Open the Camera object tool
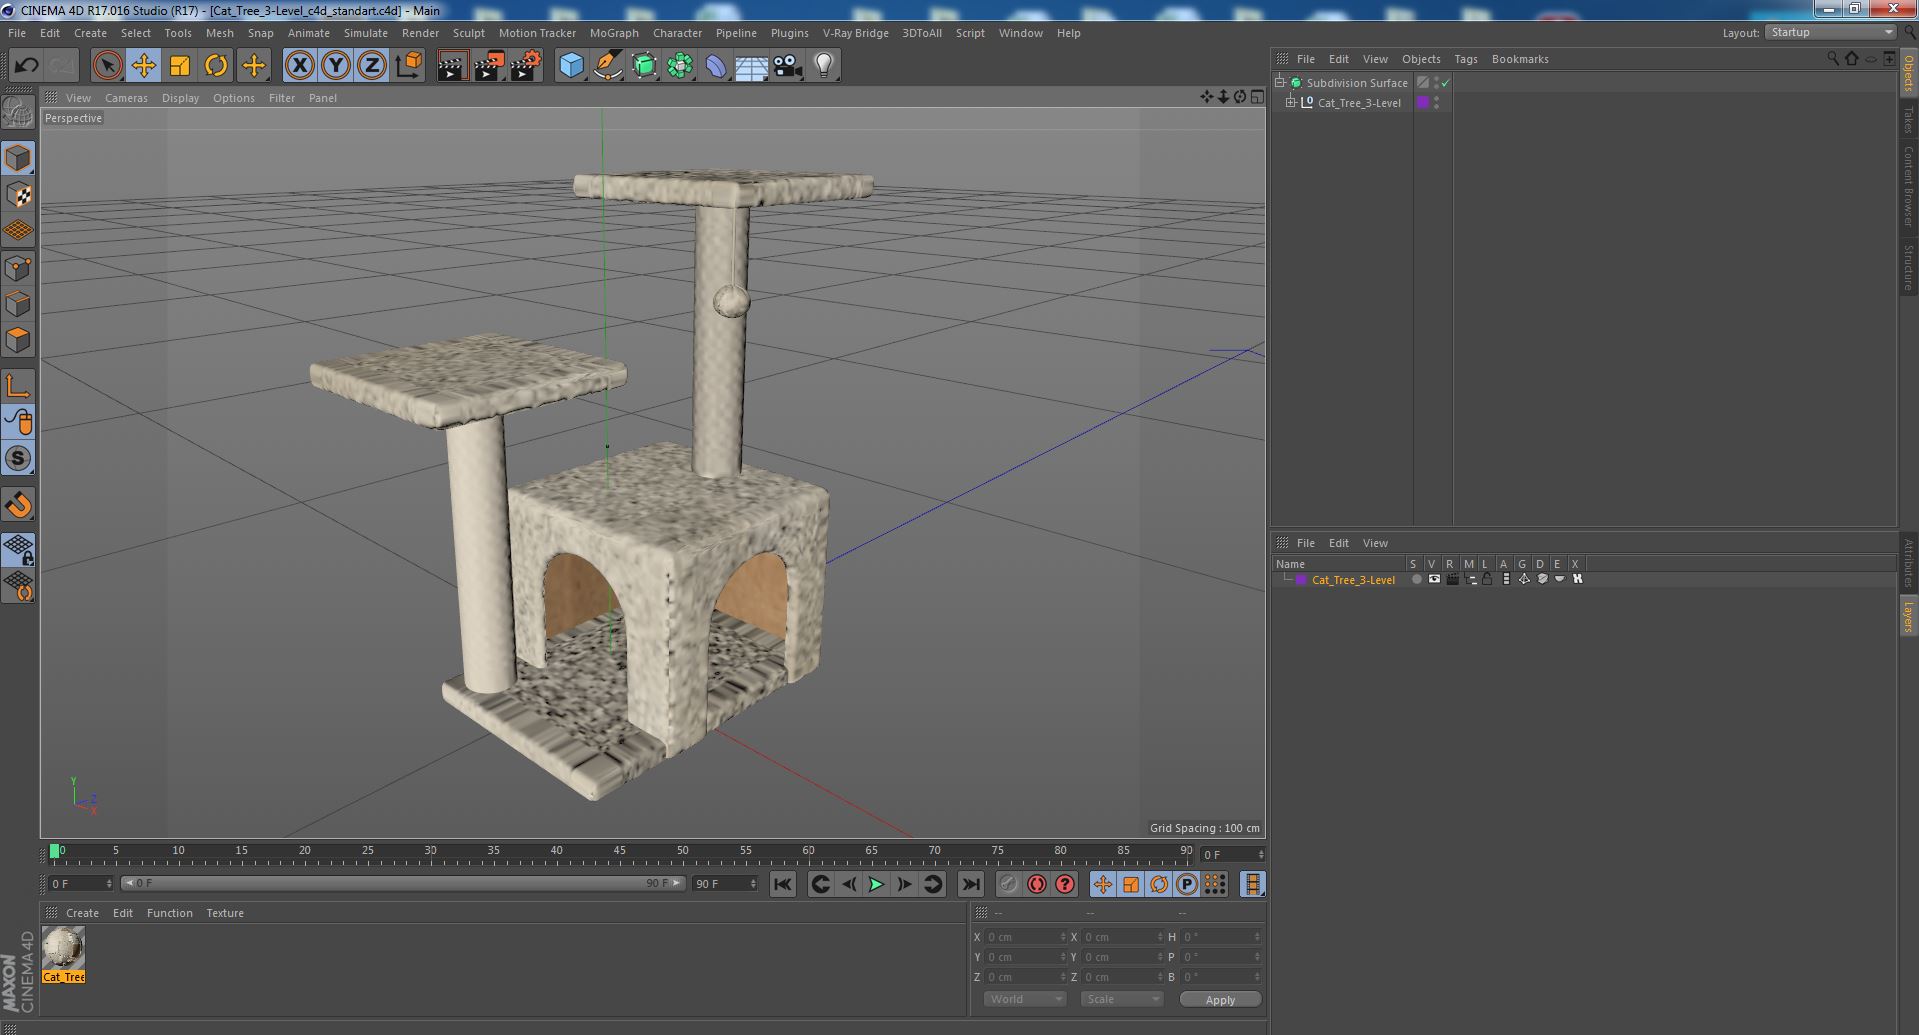Viewport: 1919px width, 1035px height. click(788, 66)
